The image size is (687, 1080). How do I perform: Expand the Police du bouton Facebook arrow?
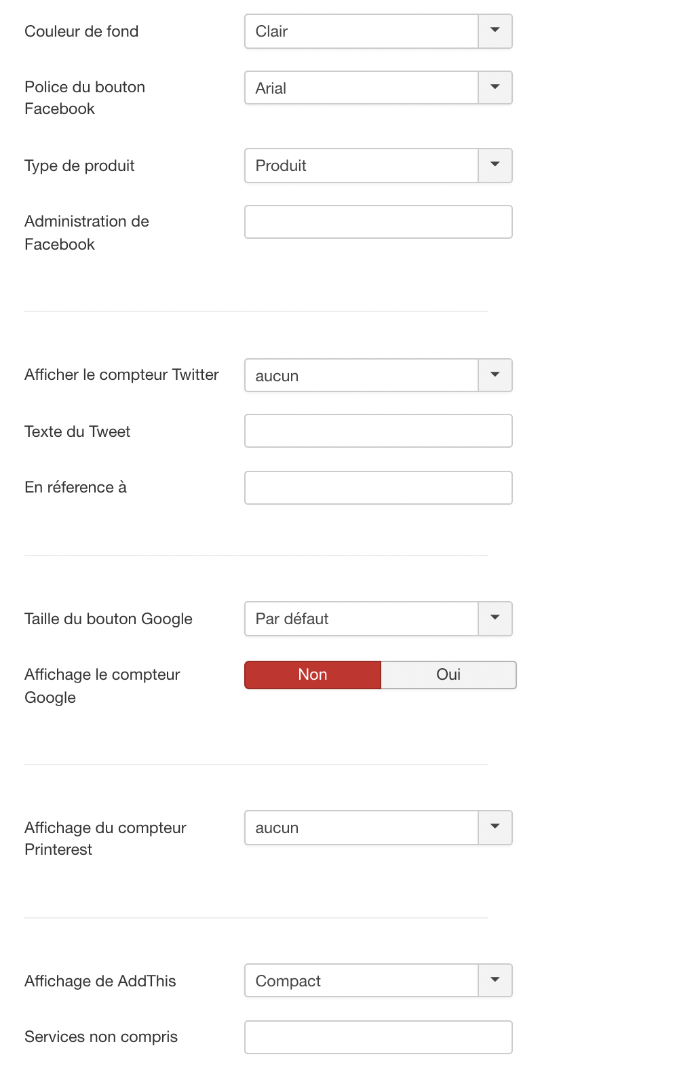pyautogui.click(x=495, y=87)
